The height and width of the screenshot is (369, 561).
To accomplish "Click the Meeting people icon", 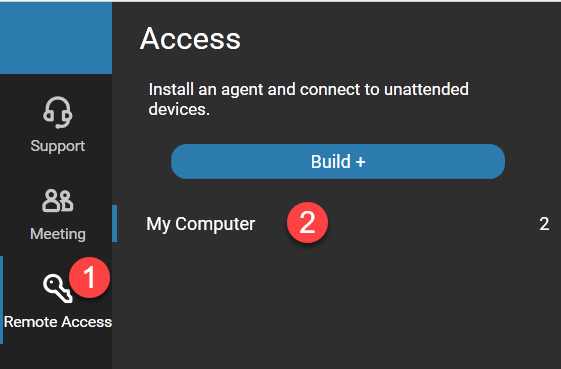I will point(58,200).
